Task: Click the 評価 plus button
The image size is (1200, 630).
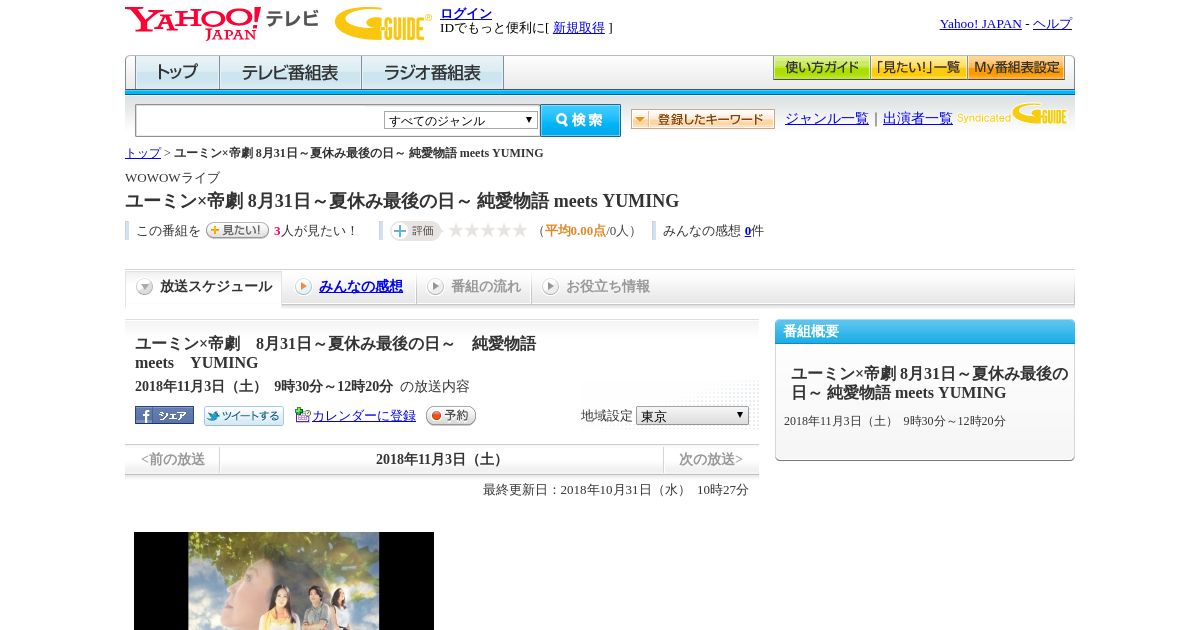Action: [x=415, y=231]
